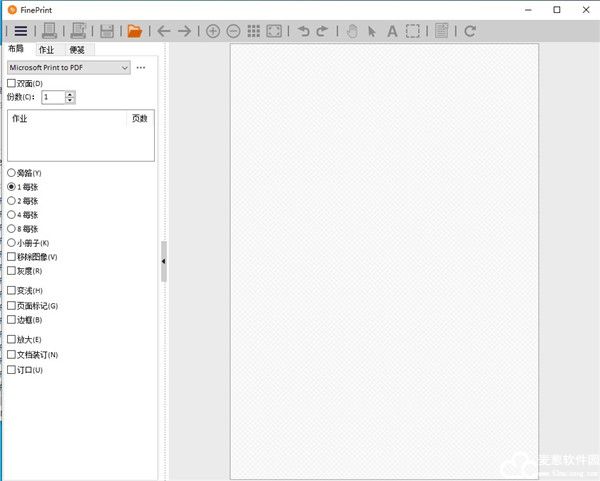Switch to the 便笺 tab

(x=77, y=48)
